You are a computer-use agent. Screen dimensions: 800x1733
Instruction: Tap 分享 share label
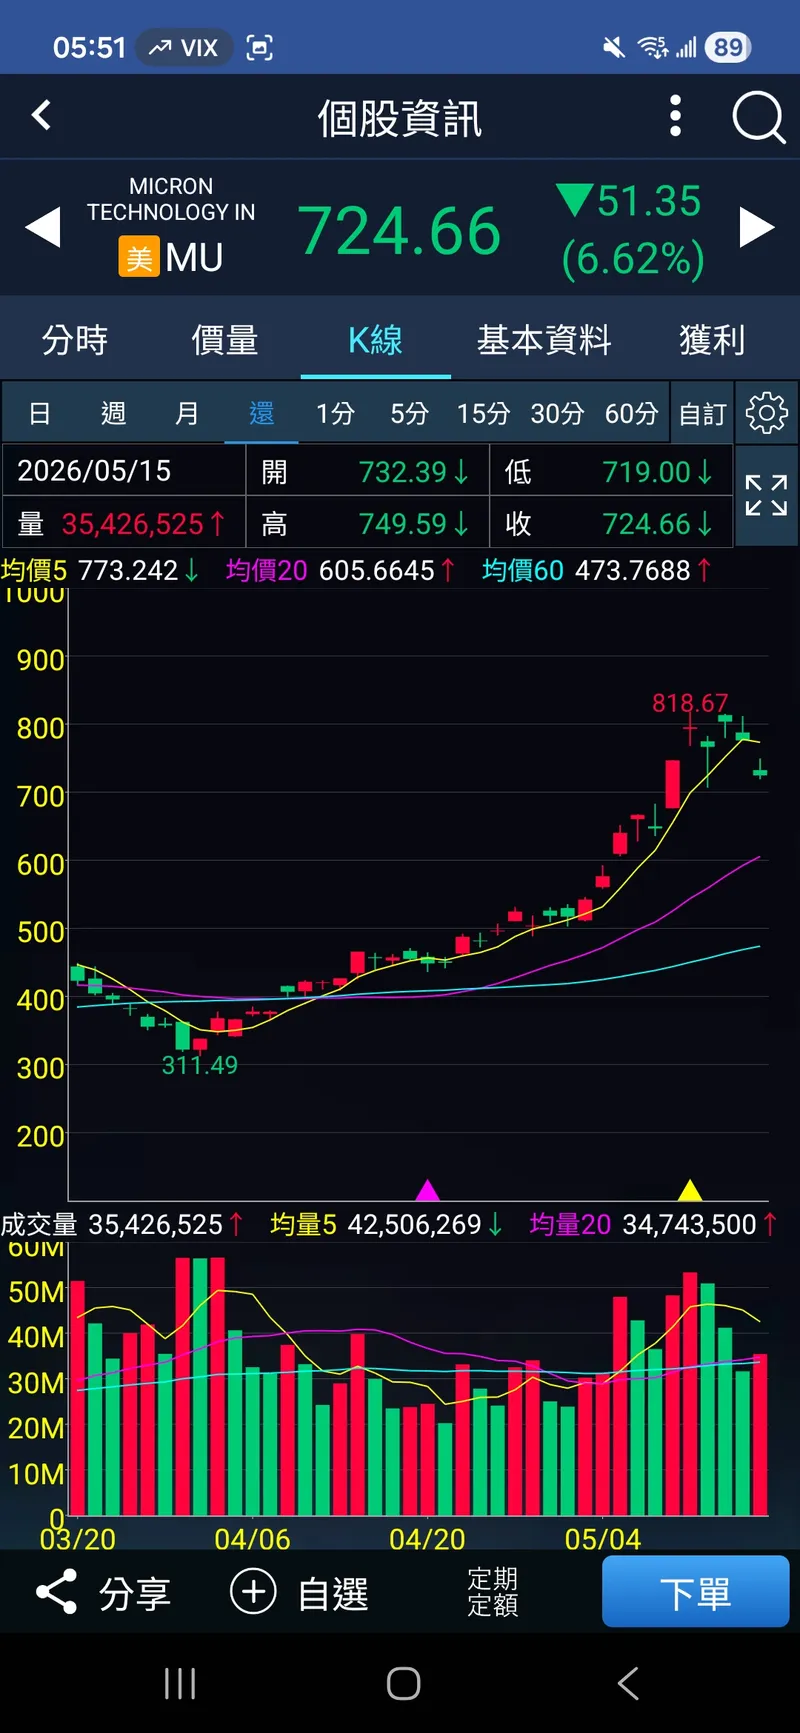tap(135, 1593)
